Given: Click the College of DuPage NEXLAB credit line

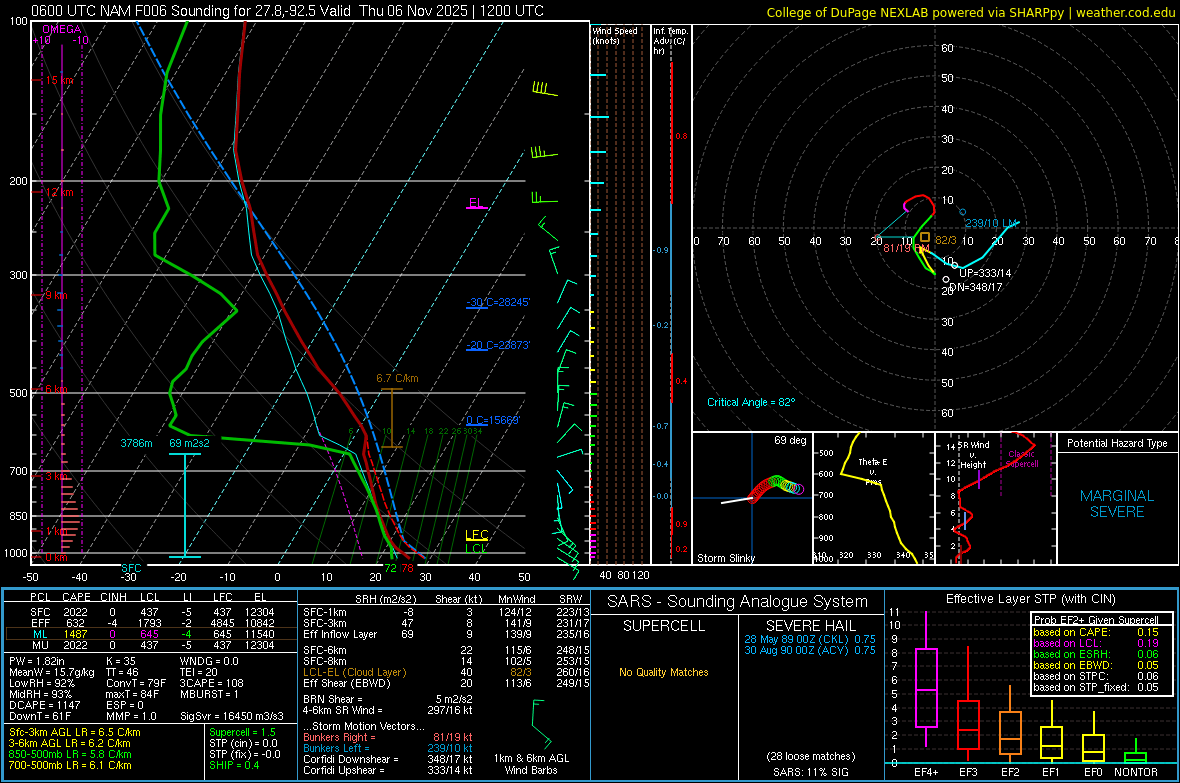Looking at the screenshot, I should pos(970,12).
